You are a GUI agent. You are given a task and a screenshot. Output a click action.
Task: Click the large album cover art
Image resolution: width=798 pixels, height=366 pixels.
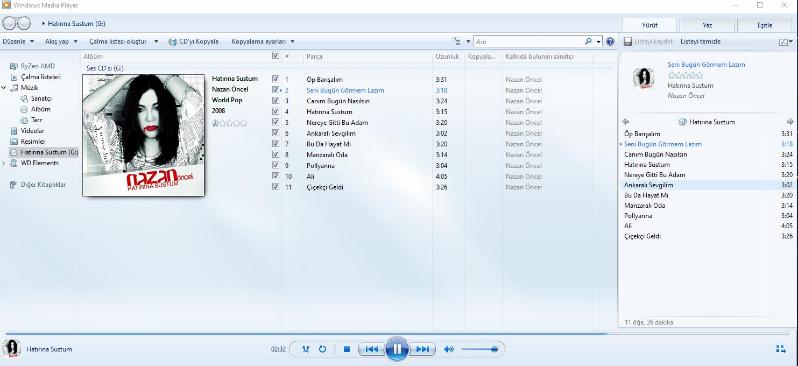coord(144,135)
